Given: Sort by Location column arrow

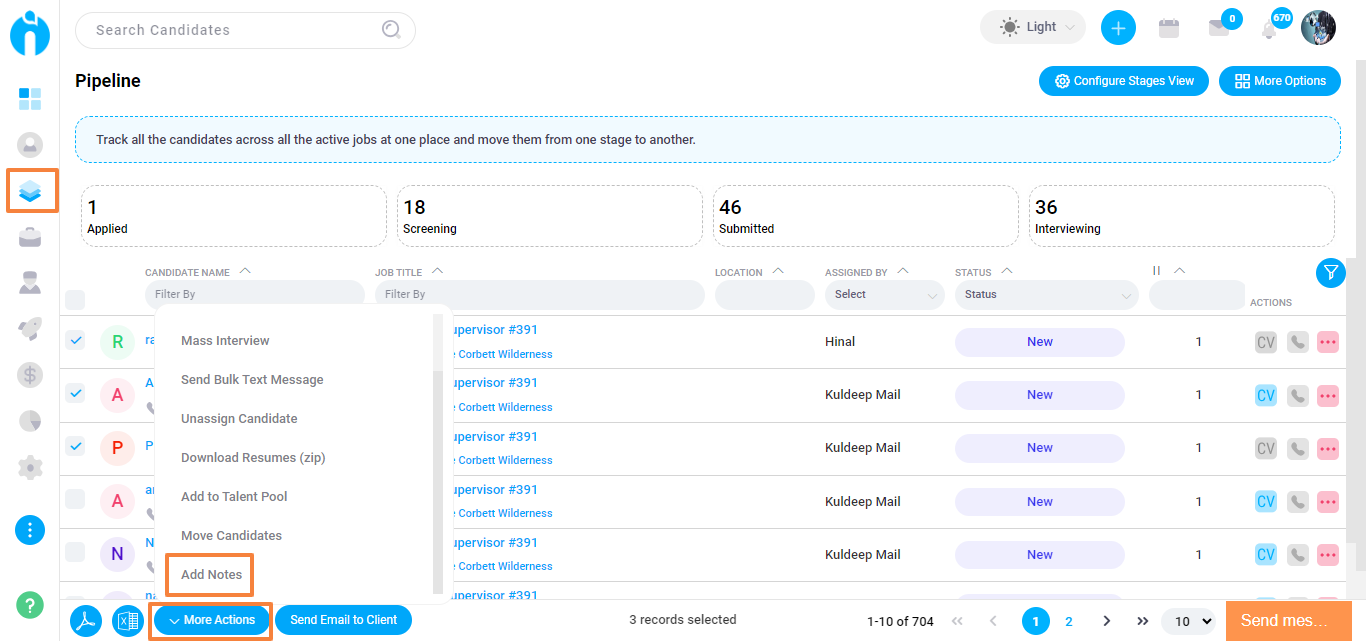Looking at the screenshot, I should coord(778,271).
